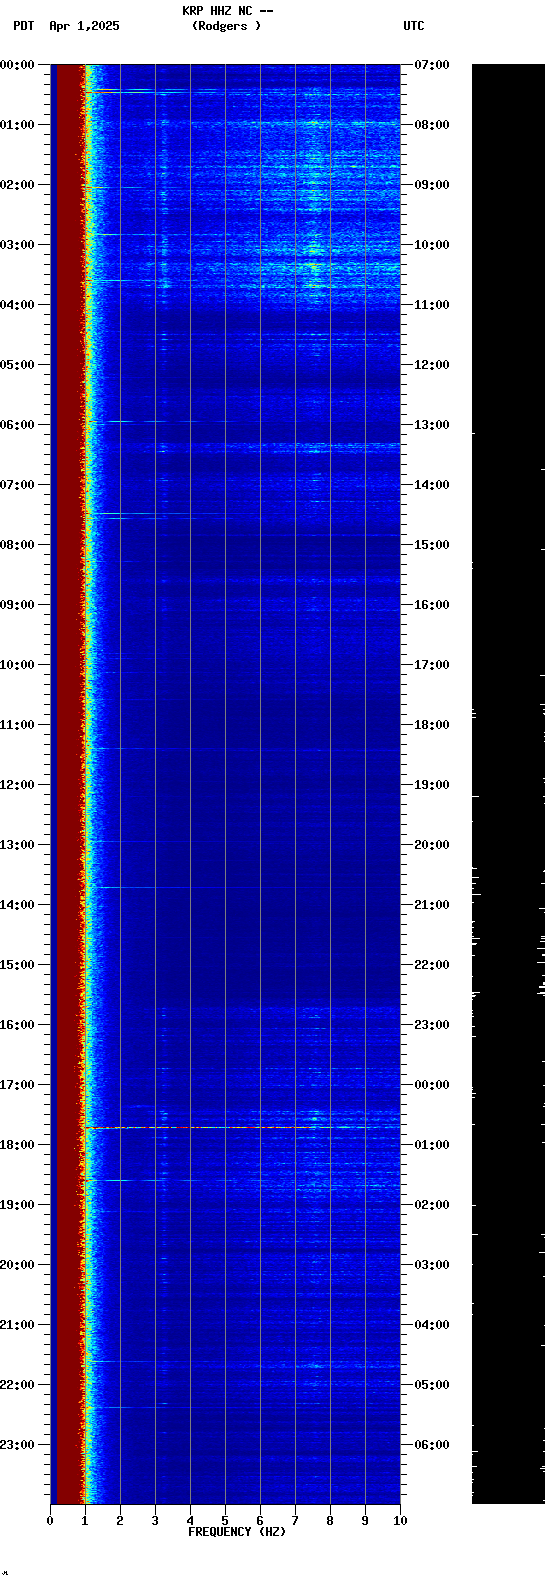Click the UTC '16:00' time tick label
Viewport: 552px width, 1584px height.
(432, 605)
